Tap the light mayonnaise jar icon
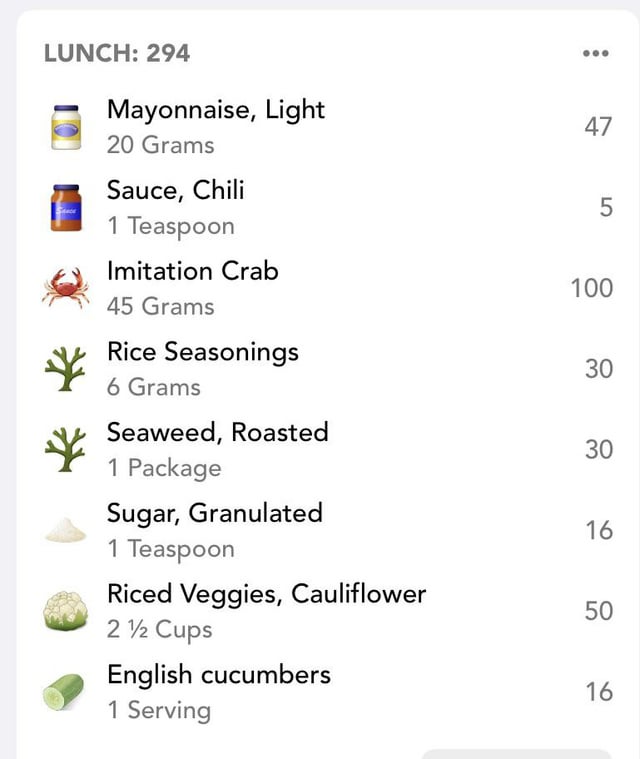 66,127
